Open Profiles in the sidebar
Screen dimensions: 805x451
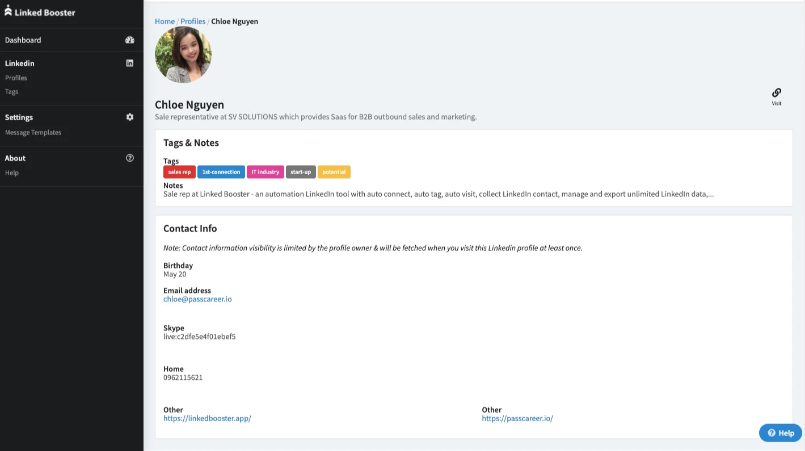tap(16, 78)
